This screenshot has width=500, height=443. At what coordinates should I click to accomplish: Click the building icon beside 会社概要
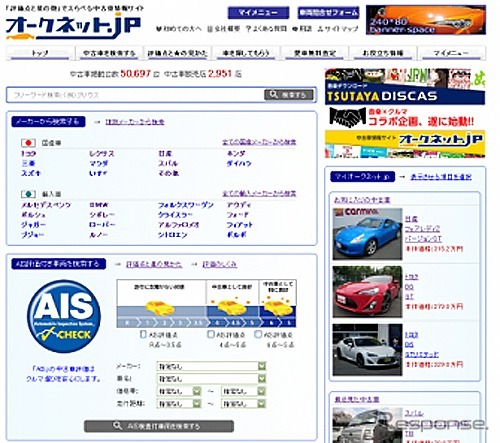[x=210, y=29]
